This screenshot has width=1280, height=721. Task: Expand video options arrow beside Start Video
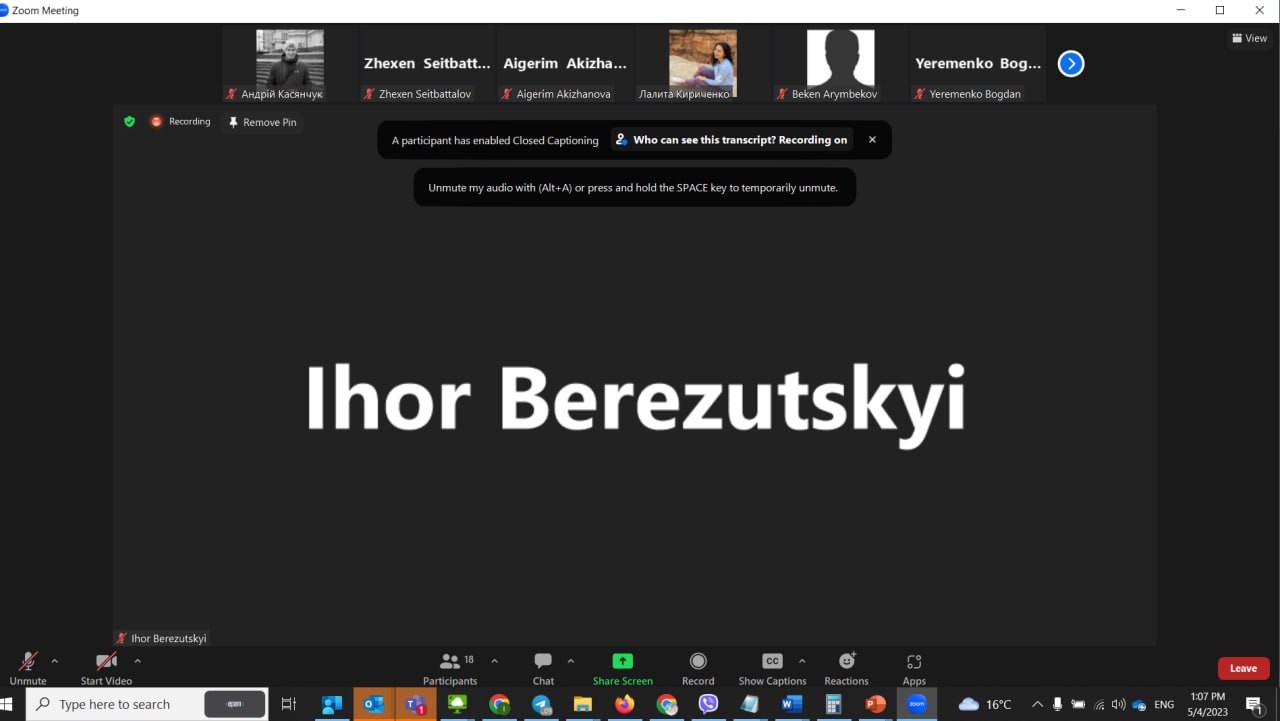[x=137, y=661]
